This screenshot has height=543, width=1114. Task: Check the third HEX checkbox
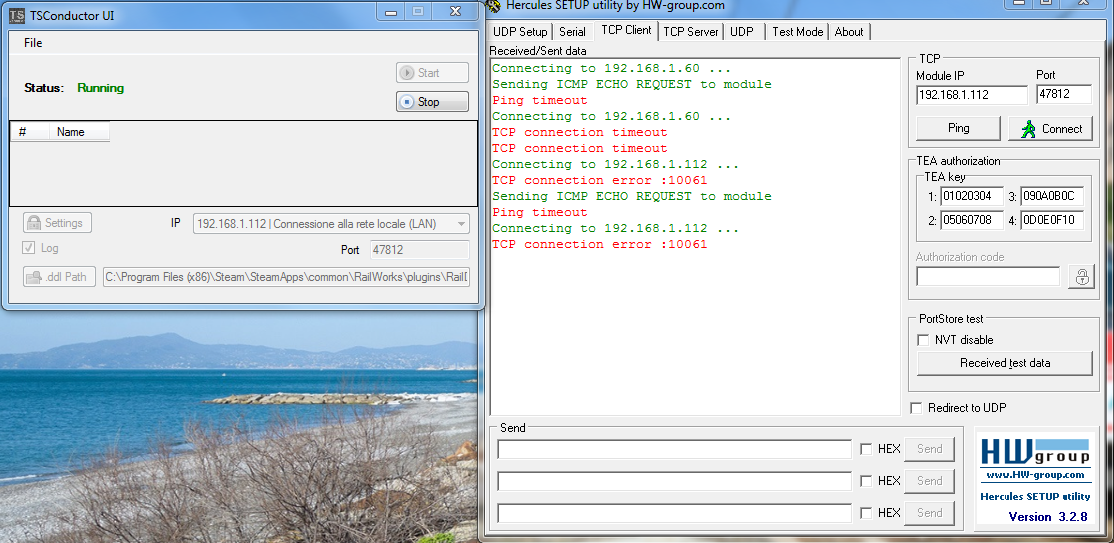(866, 513)
